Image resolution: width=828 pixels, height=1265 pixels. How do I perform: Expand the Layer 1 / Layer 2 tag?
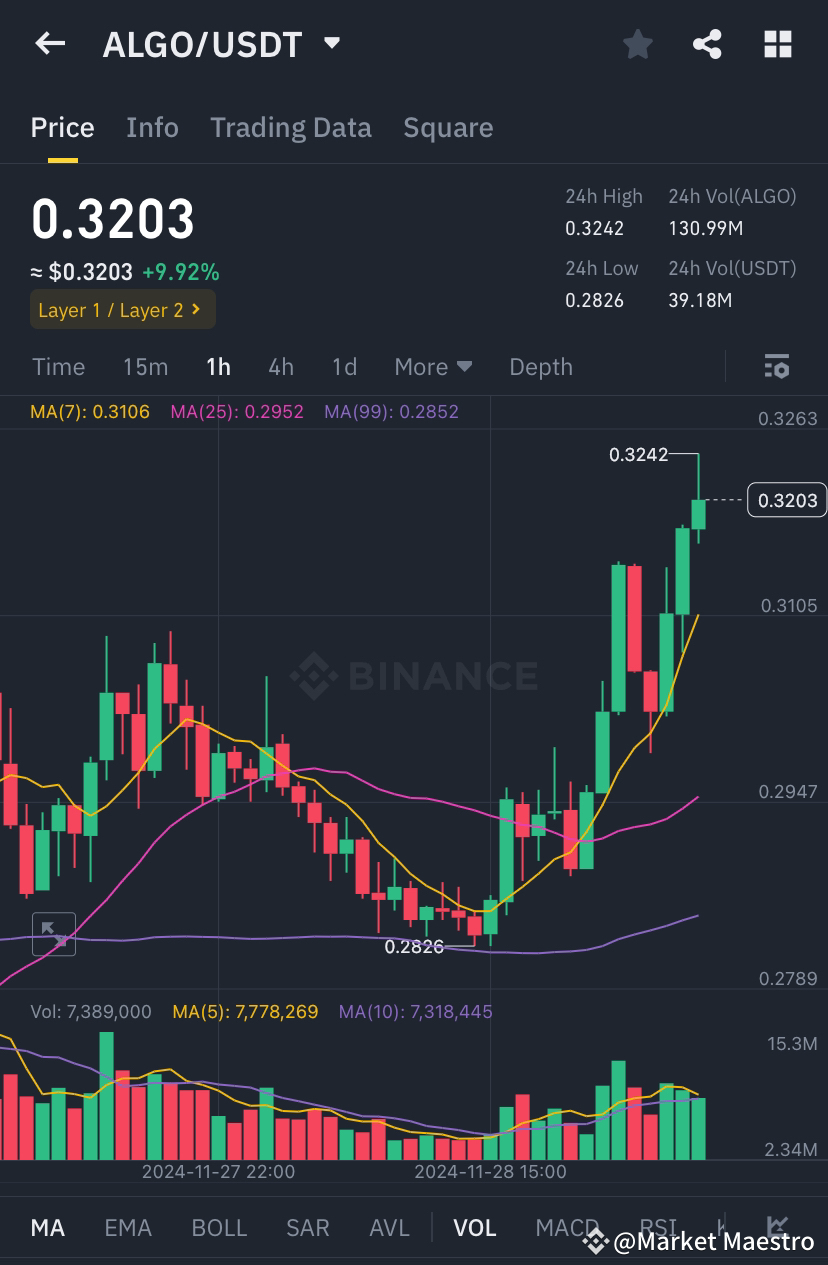pyautogui.click(x=122, y=310)
